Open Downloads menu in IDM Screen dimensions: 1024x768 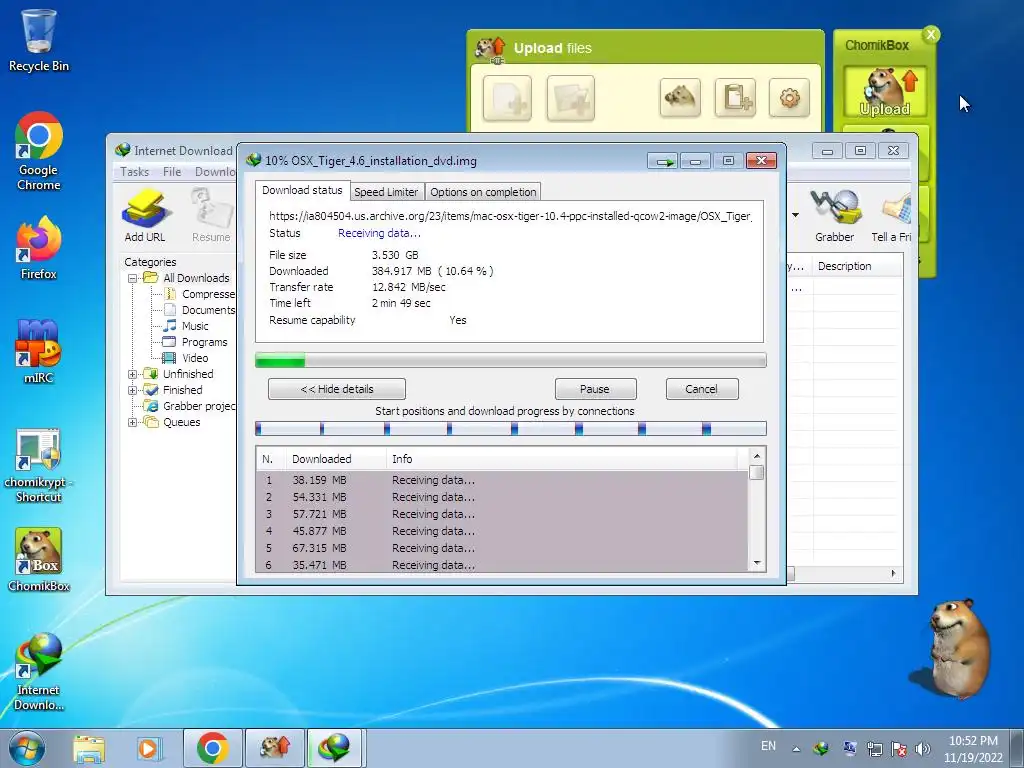(x=215, y=172)
